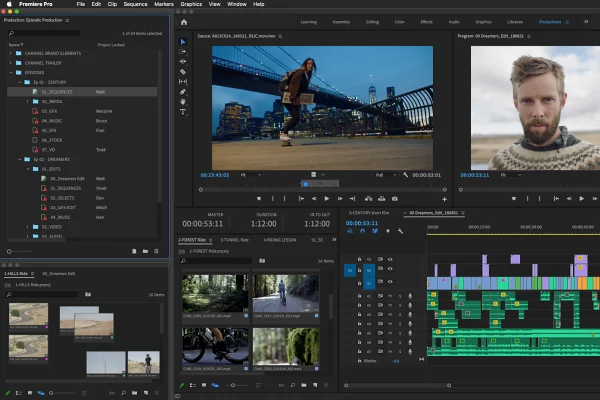Play the Program monitor
The height and width of the screenshot is (400, 600).
(581, 199)
